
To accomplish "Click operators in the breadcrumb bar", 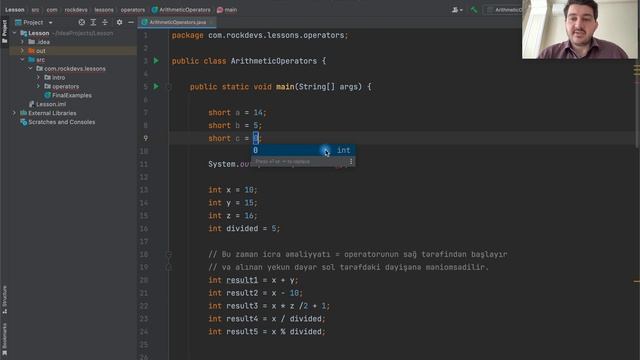I will click(x=133, y=9).
